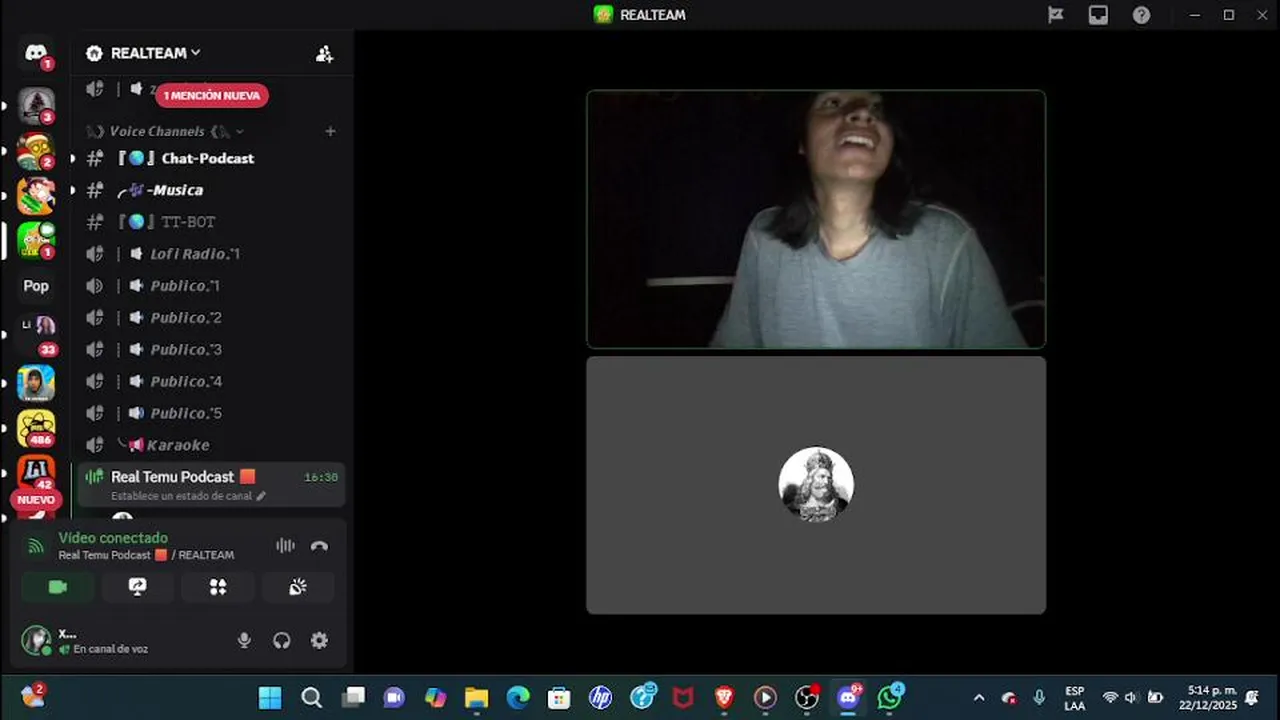Open the server with 33 notifications
The image size is (1280, 720).
tap(36, 332)
